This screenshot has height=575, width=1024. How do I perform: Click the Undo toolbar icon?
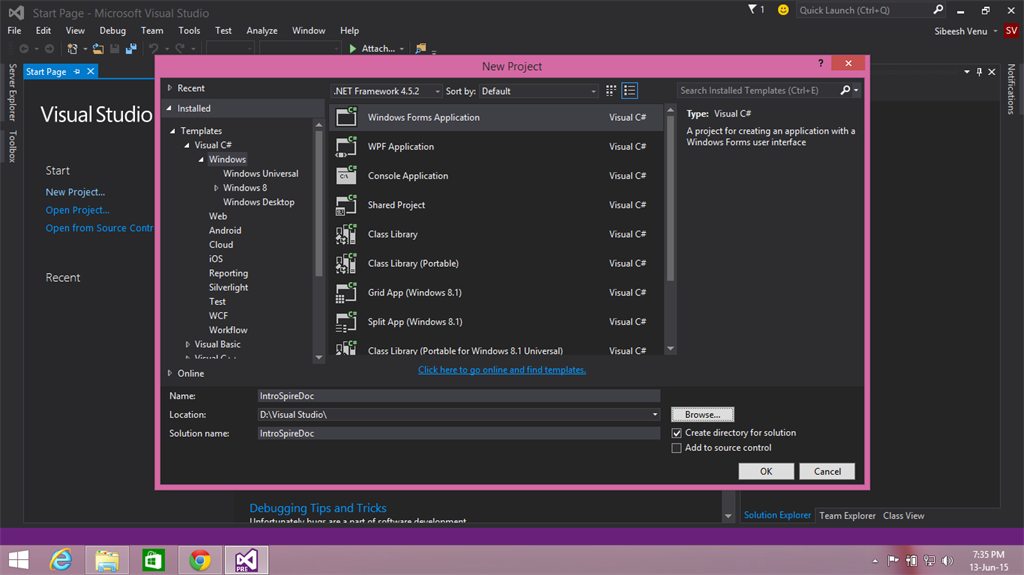click(x=153, y=48)
